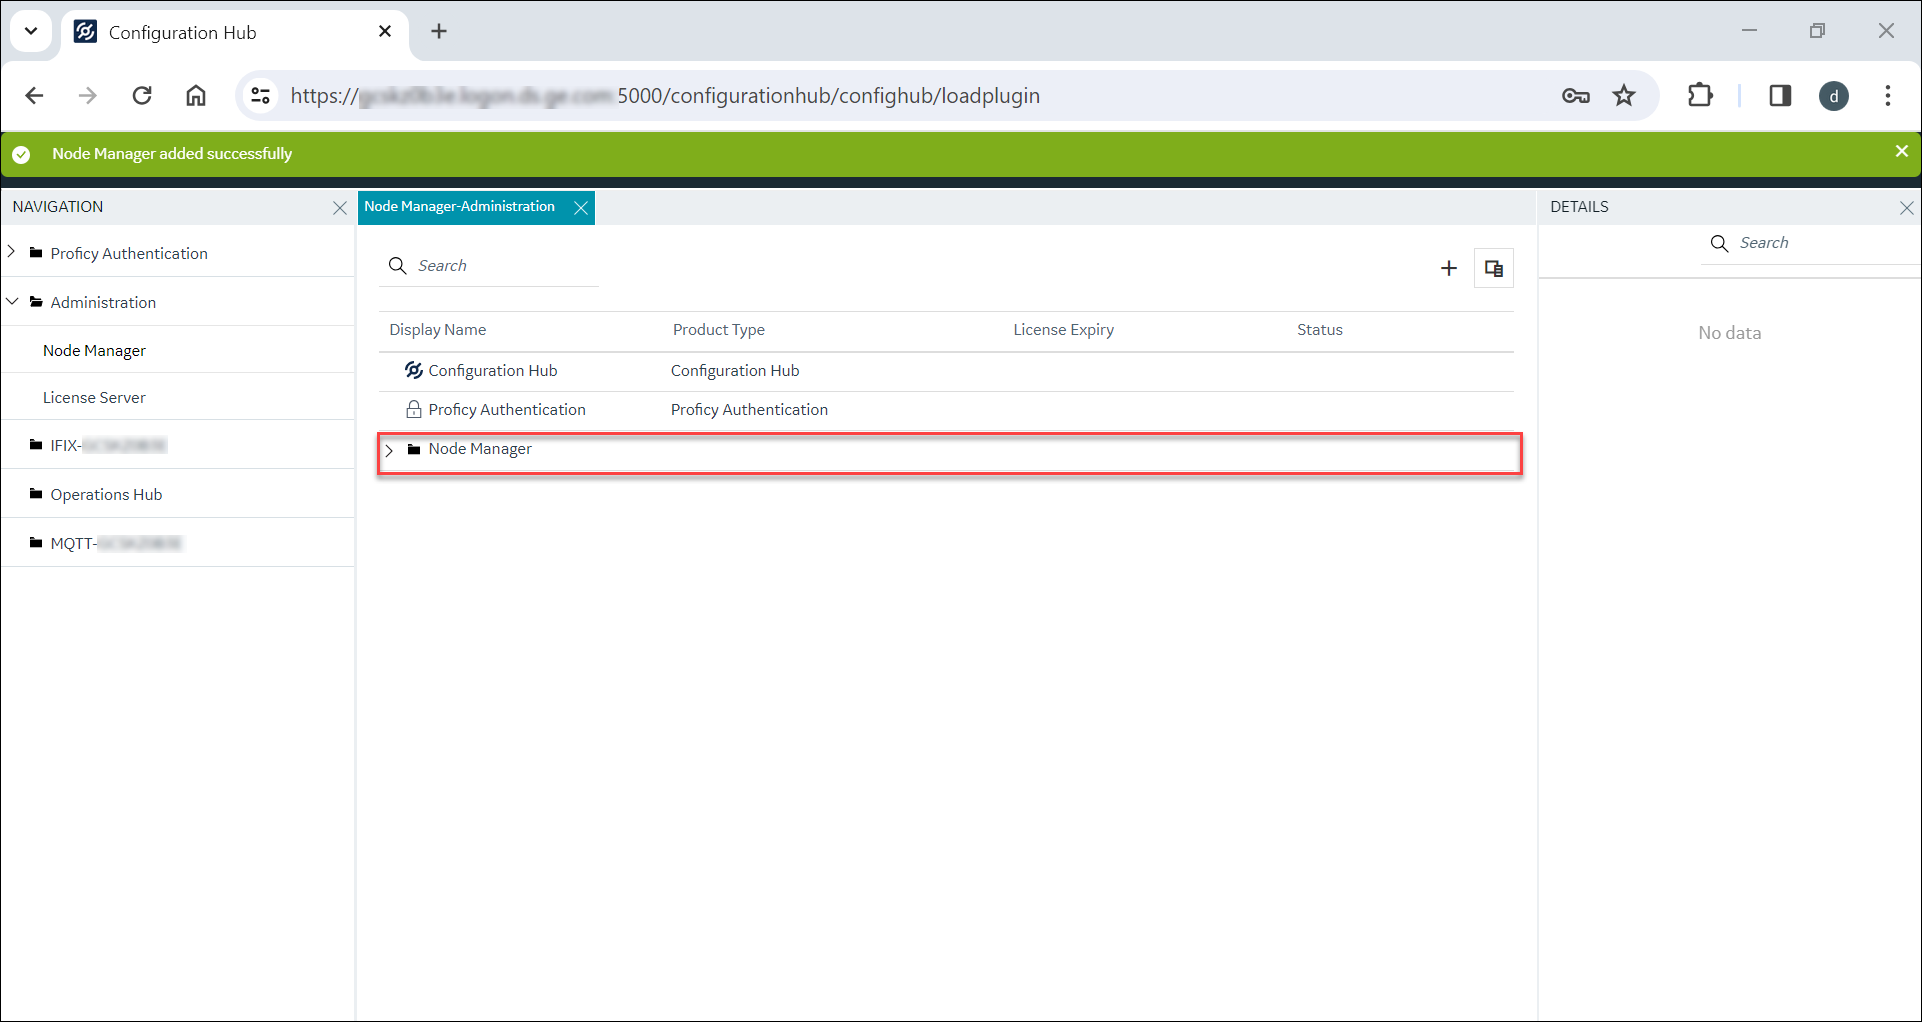1922x1022 pixels.
Task: Click the plus icon to add a node
Action: tap(1449, 268)
